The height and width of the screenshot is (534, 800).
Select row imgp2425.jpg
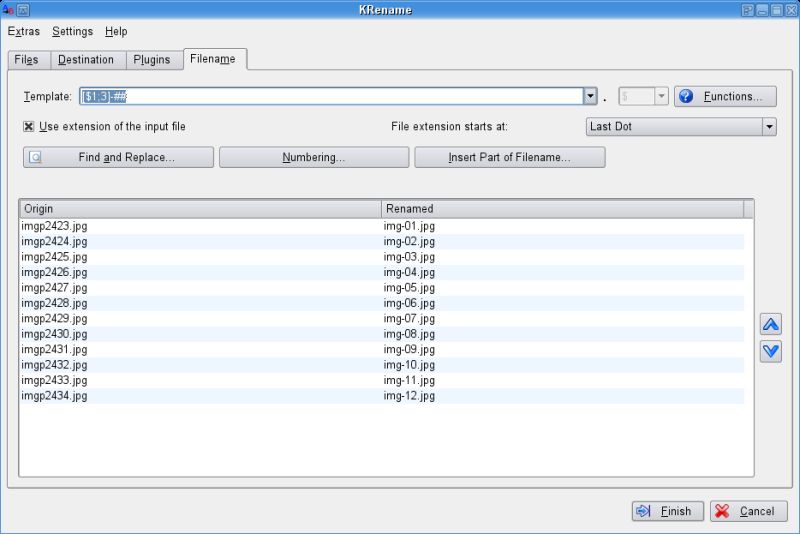pos(382,257)
